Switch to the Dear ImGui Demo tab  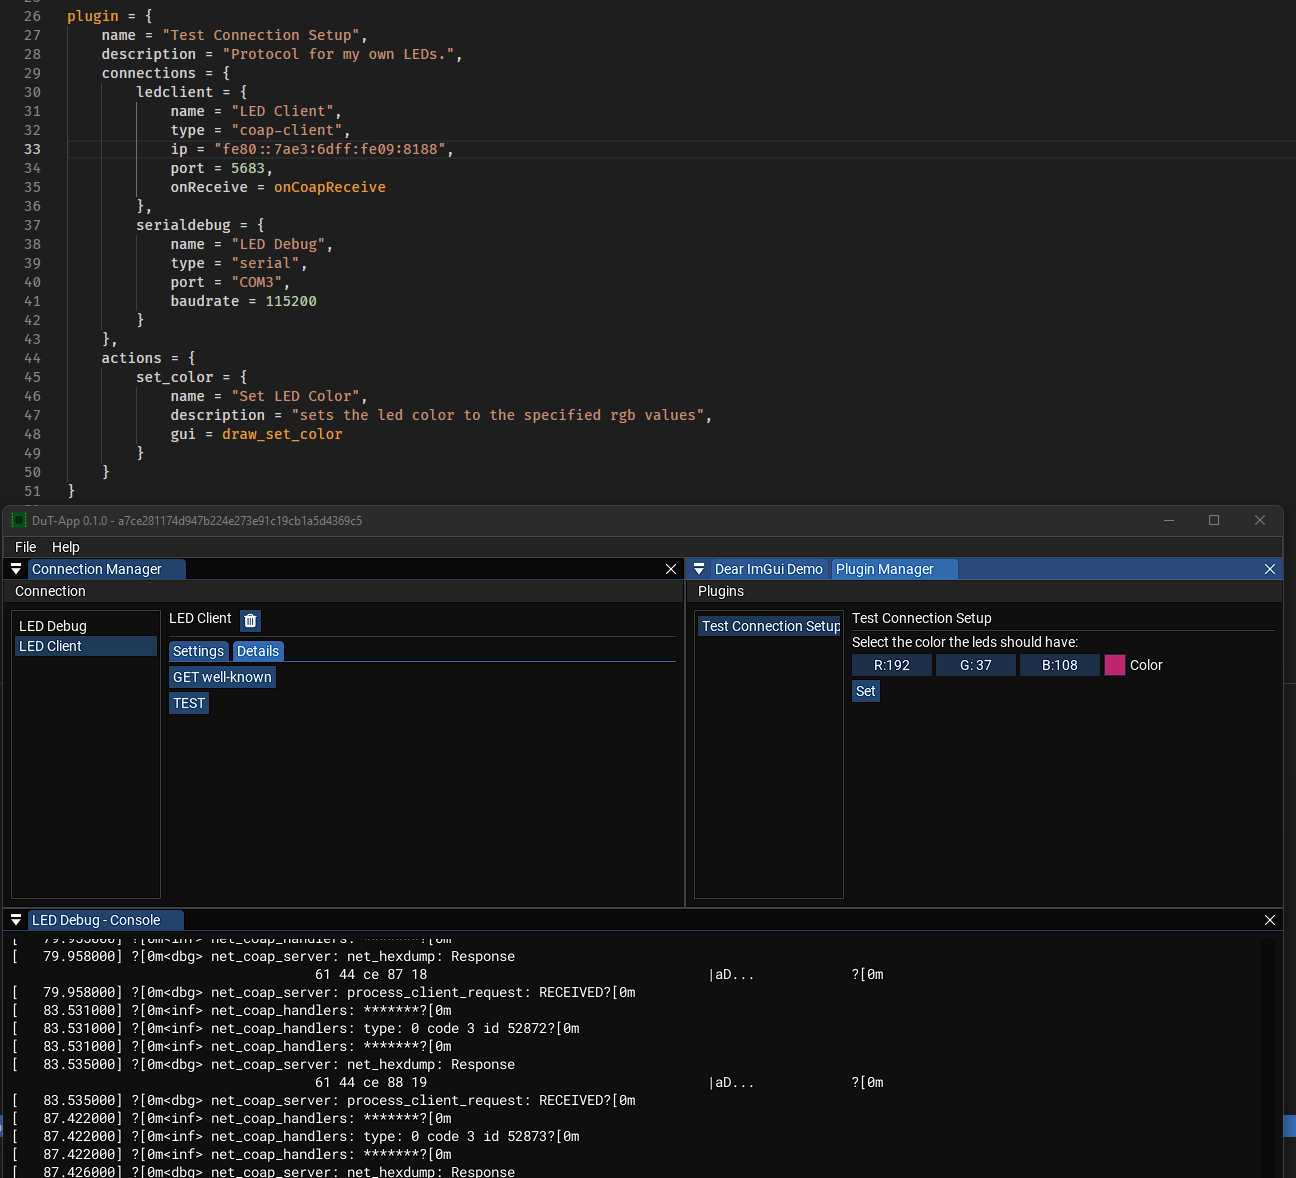[768, 569]
